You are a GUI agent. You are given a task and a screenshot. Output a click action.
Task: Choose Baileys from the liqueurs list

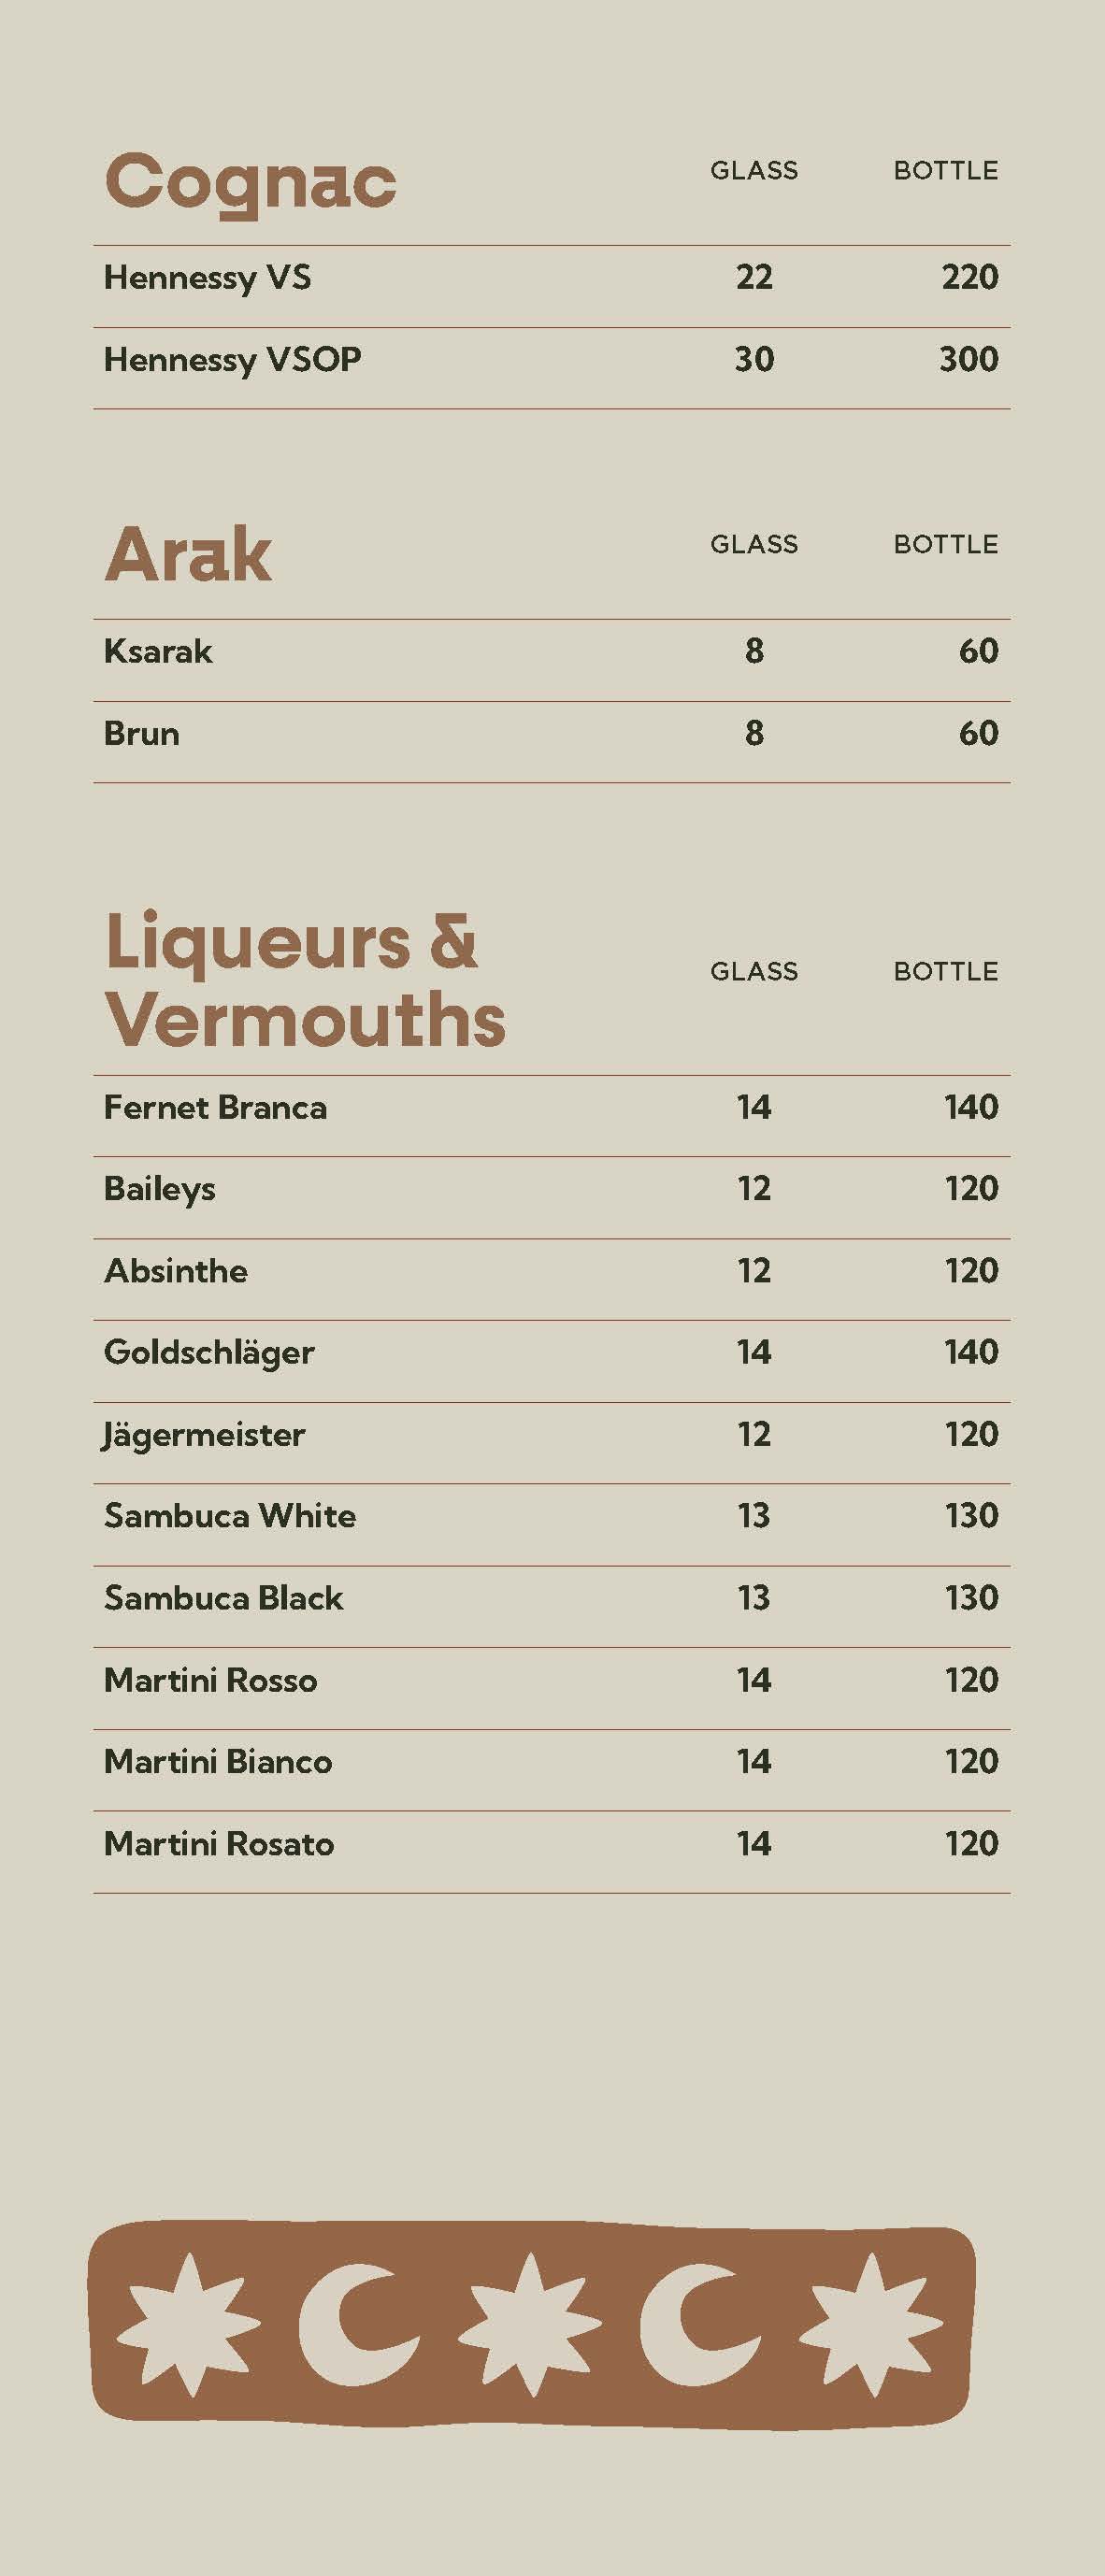point(160,1189)
